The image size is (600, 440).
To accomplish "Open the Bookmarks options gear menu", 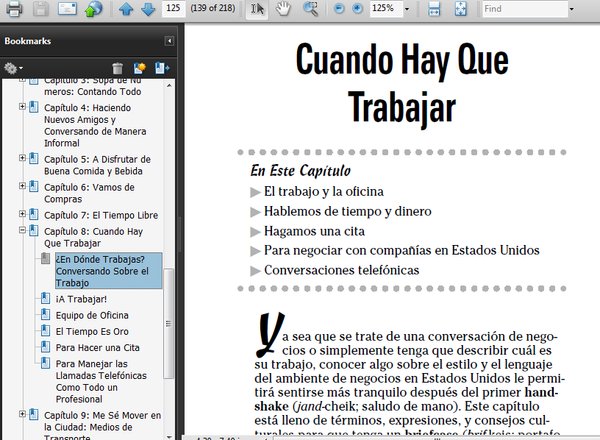I will pos(13,68).
